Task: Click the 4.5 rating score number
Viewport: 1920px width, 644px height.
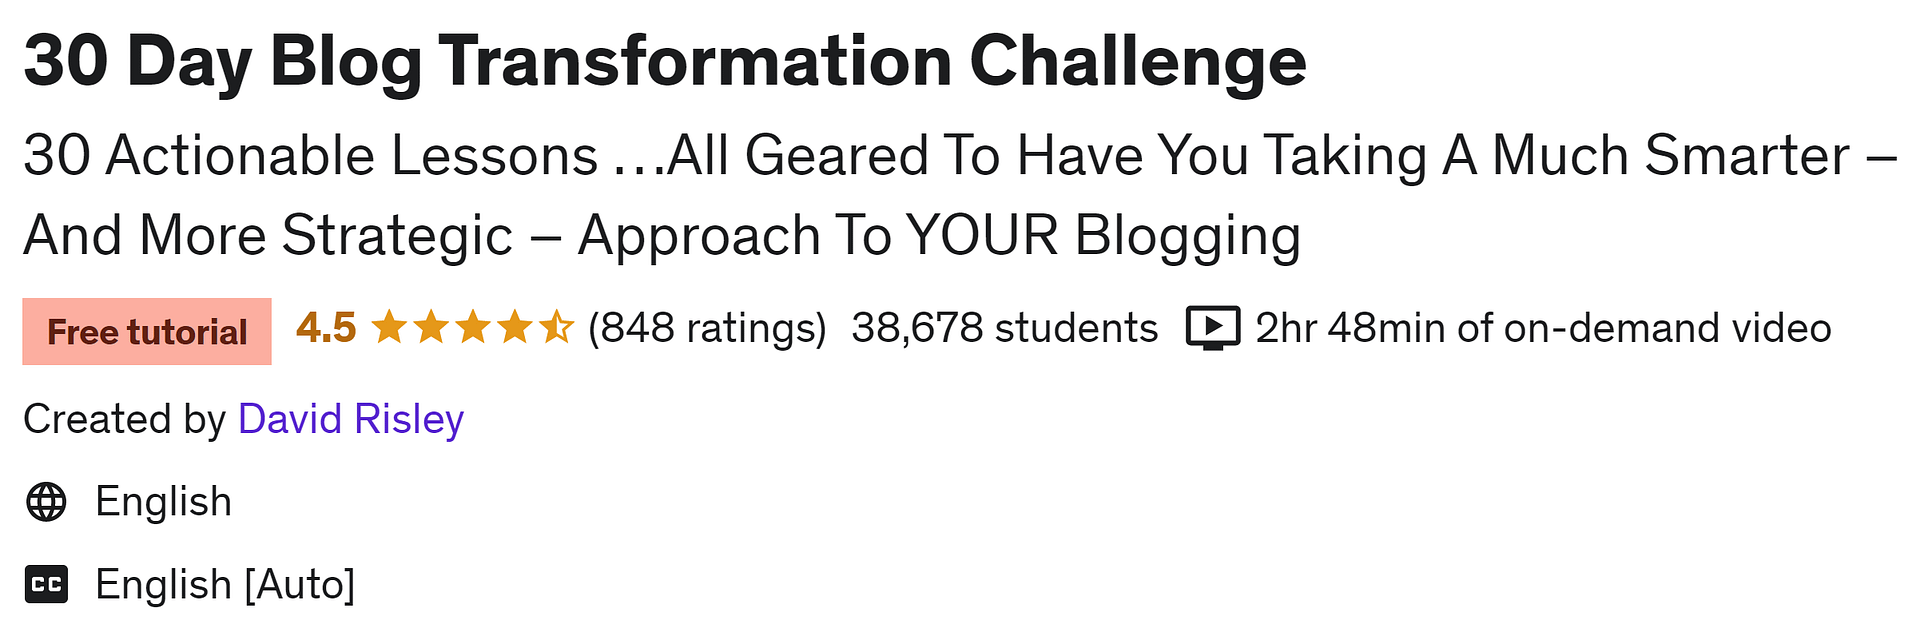Action: tap(326, 328)
